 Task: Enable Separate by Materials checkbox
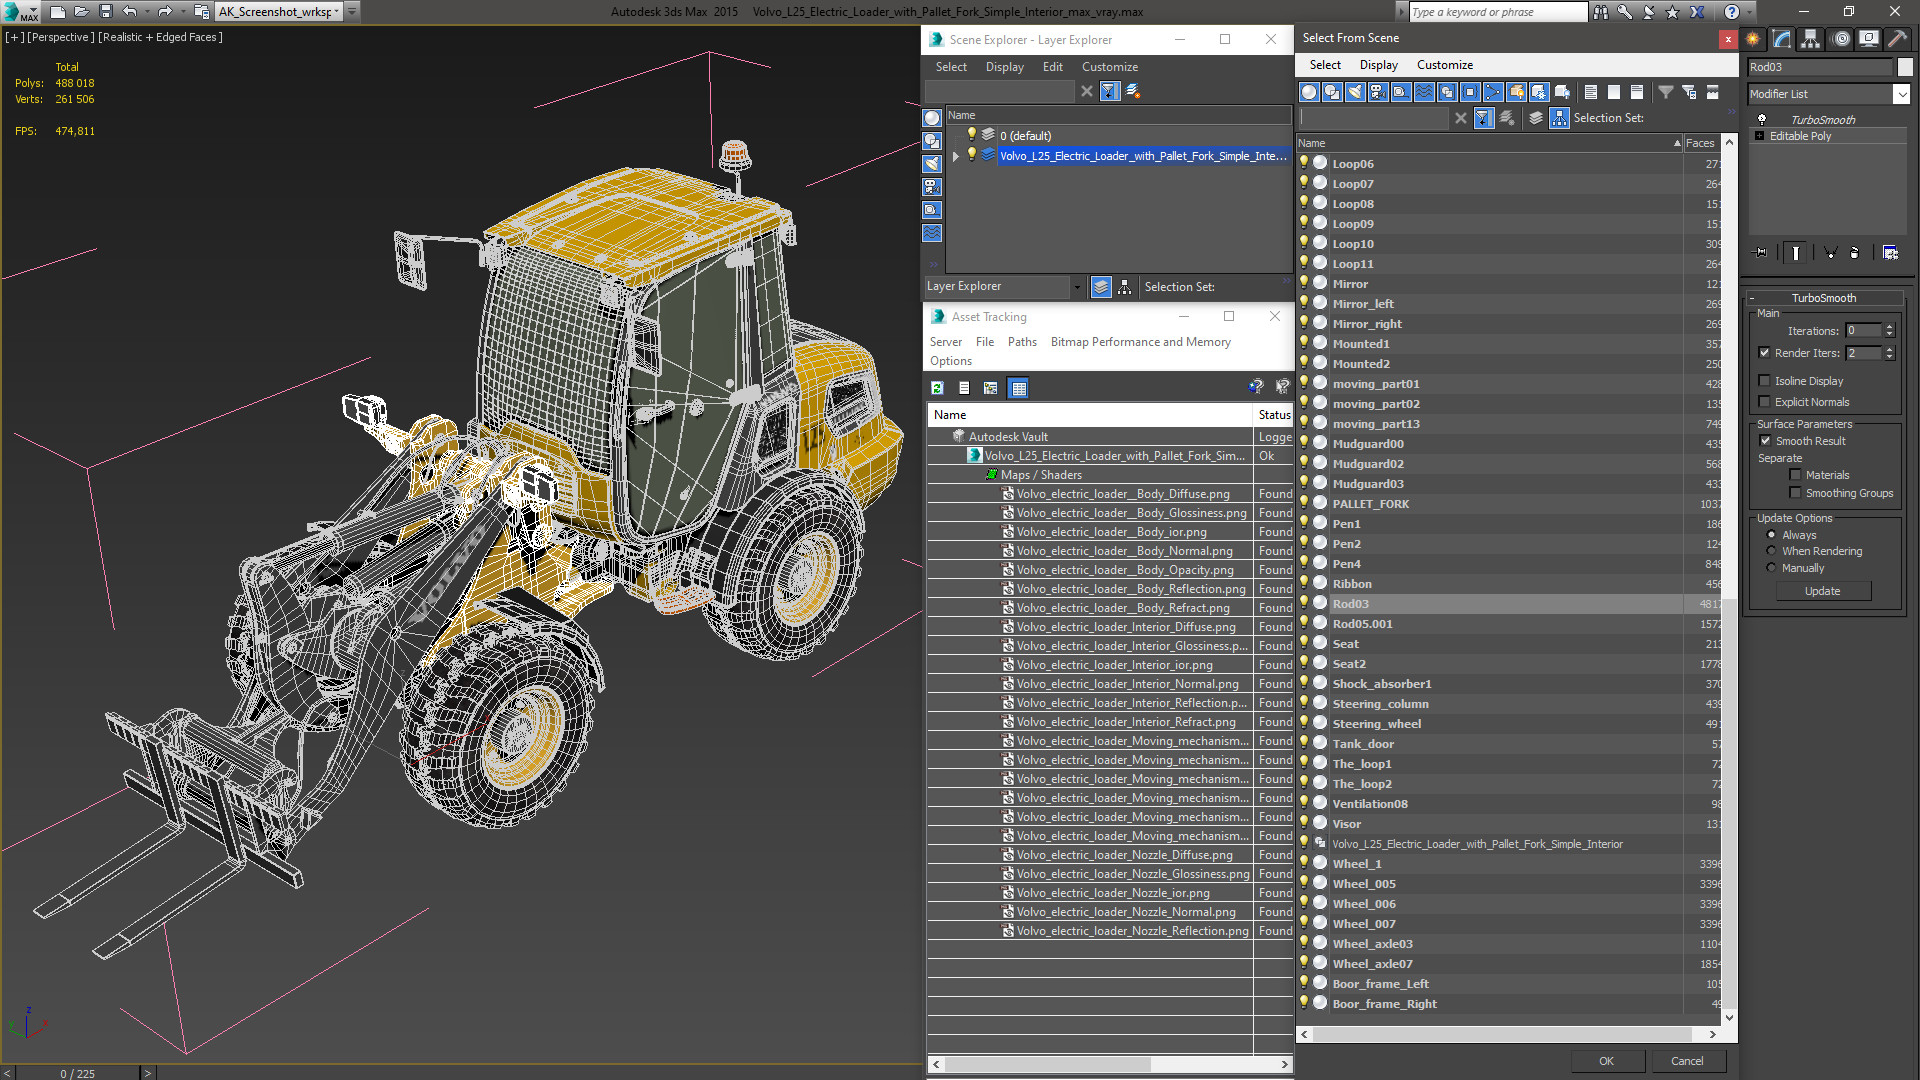[x=1795, y=475]
